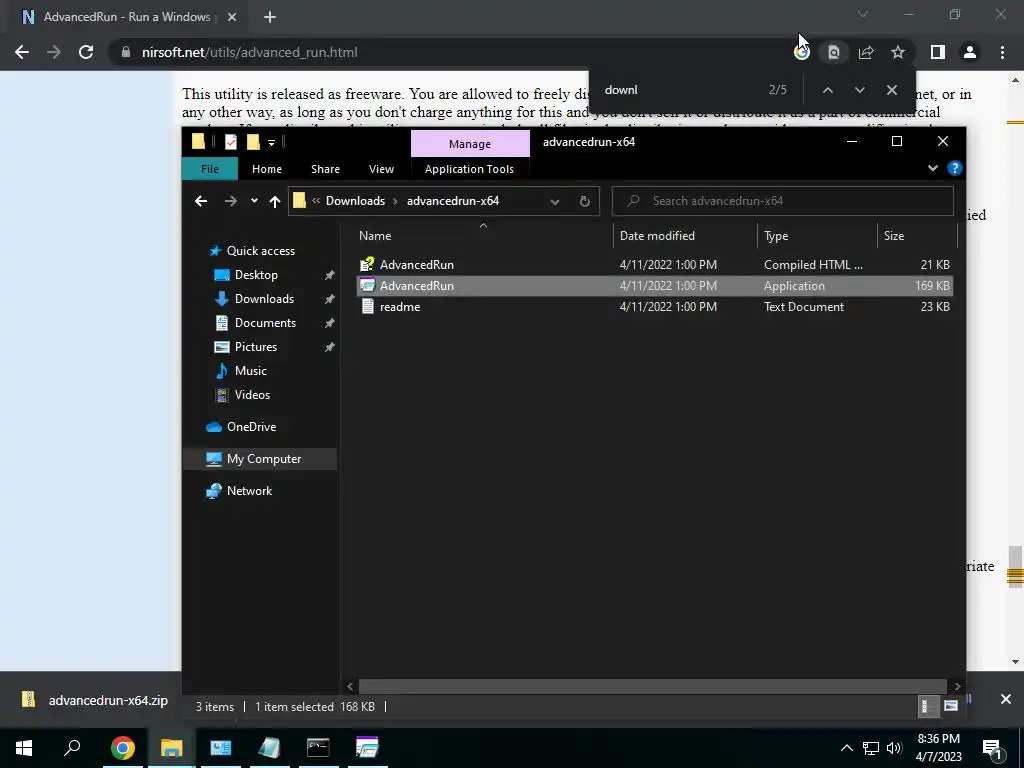Open Desktop in navigation pane
This screenshot has height=768, width=1024.
point(256,275)
